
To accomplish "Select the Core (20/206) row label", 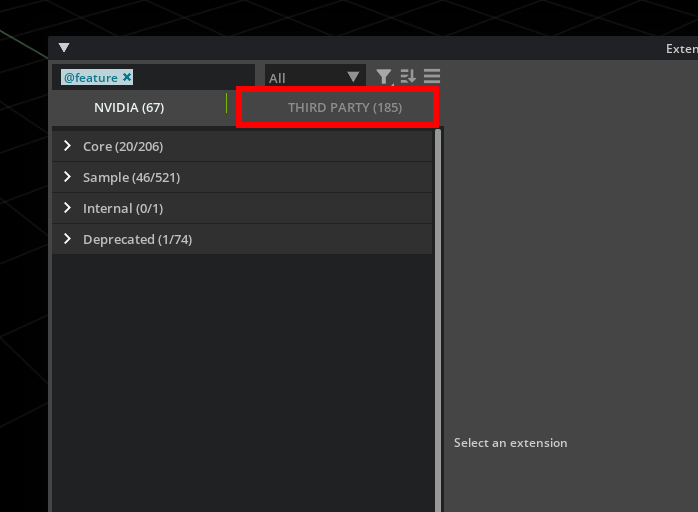I will coord(123,146).
